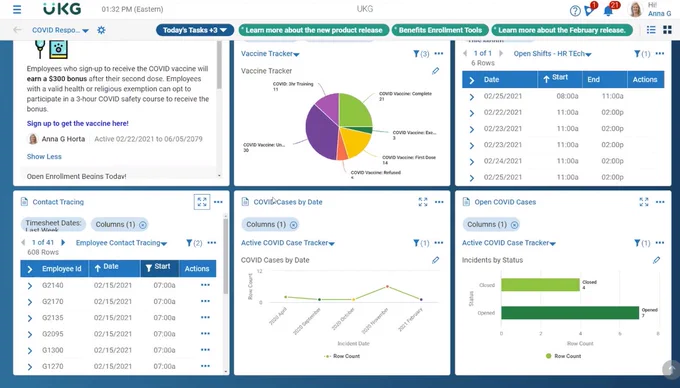Click the Show Less link
This screenshot has width=680, height=388.
pyautogui.click(x=44, y=157)
